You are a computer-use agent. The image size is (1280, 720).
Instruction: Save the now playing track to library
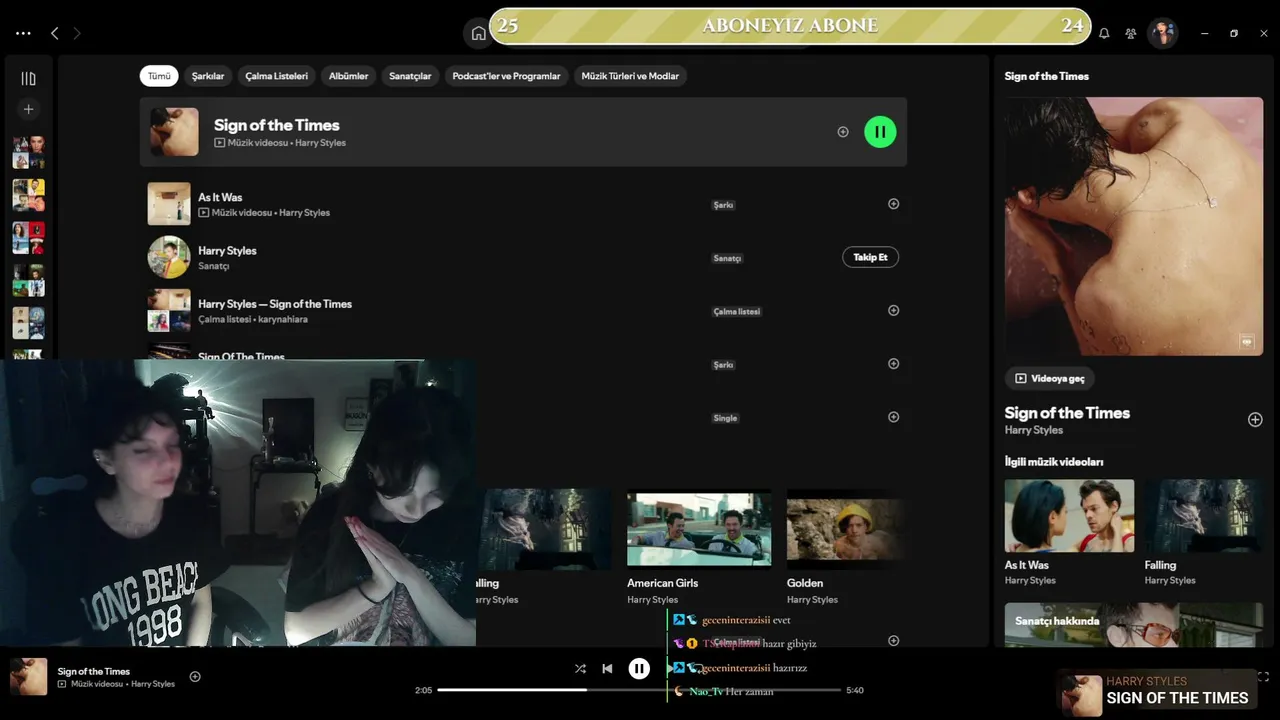(x=195, y=677)
